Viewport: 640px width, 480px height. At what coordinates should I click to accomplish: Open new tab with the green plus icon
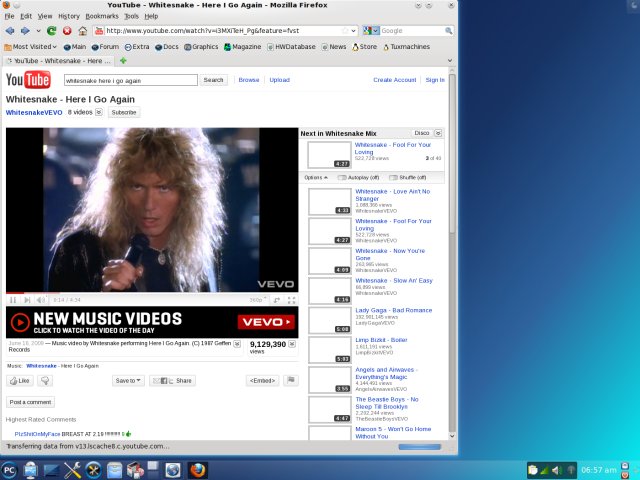[x=123, y=60]
